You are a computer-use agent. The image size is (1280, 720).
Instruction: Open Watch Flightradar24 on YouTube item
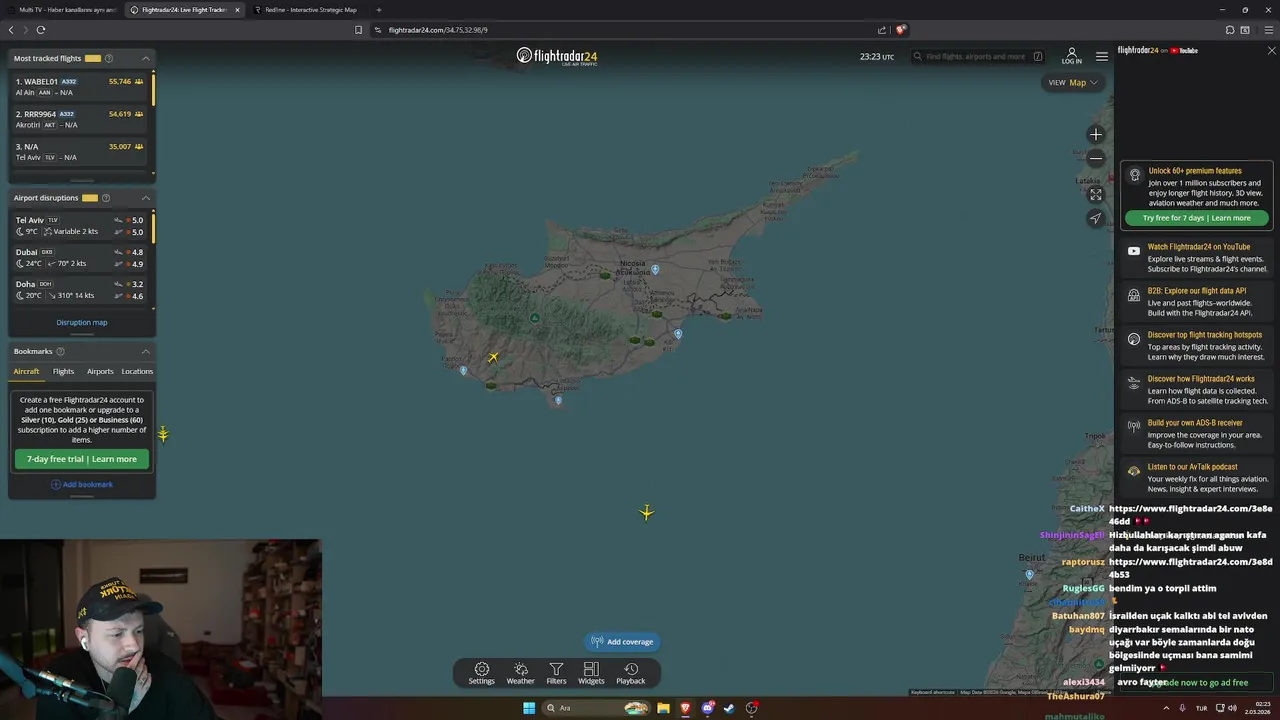click(1197, 258)
